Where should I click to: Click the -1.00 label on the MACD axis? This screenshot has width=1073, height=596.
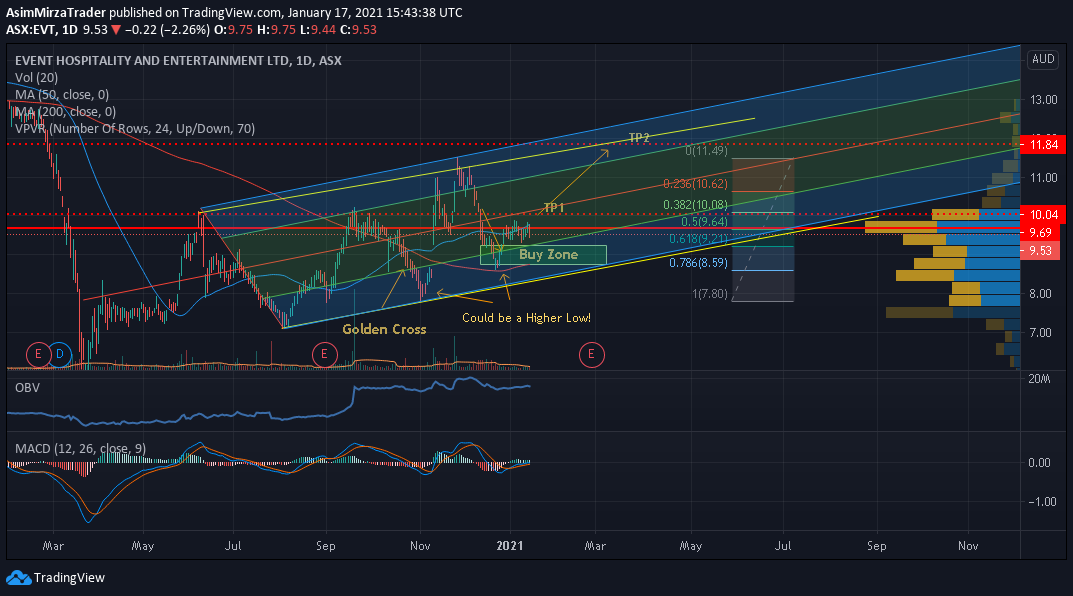tap(1042, 502)
